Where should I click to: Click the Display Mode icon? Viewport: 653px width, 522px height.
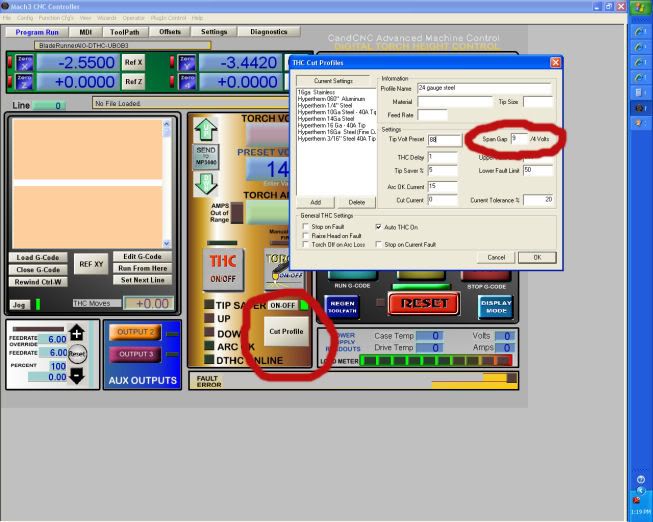496,304
